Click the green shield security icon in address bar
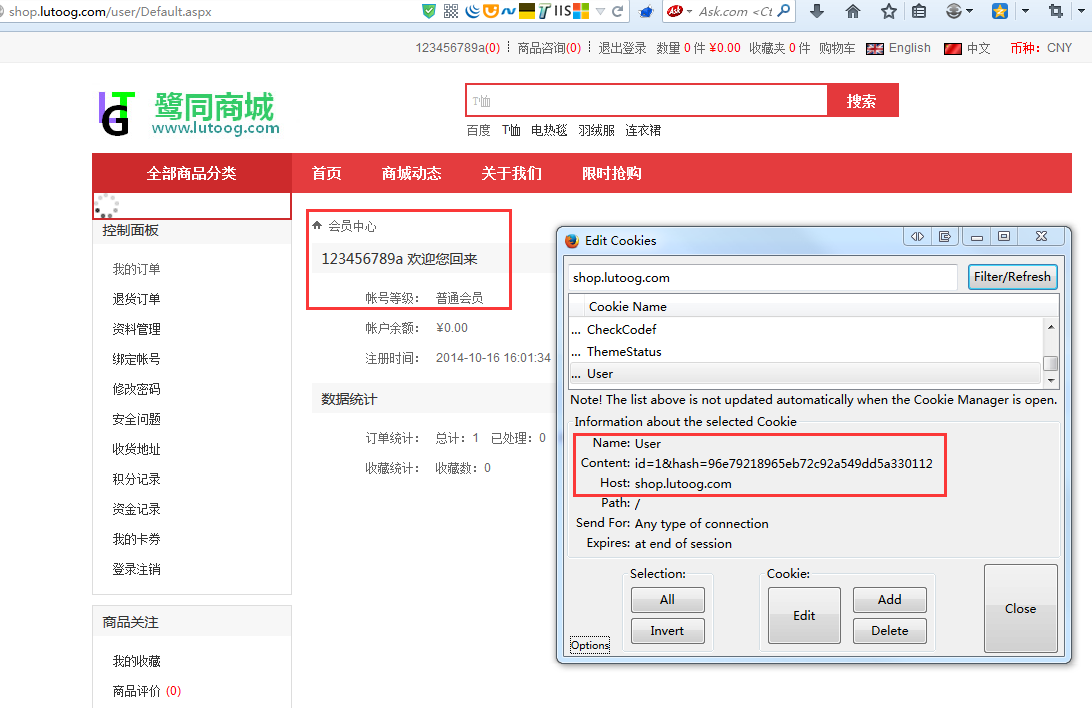The height and width of the screenshot is (708, 1092). tap(429, 11)
